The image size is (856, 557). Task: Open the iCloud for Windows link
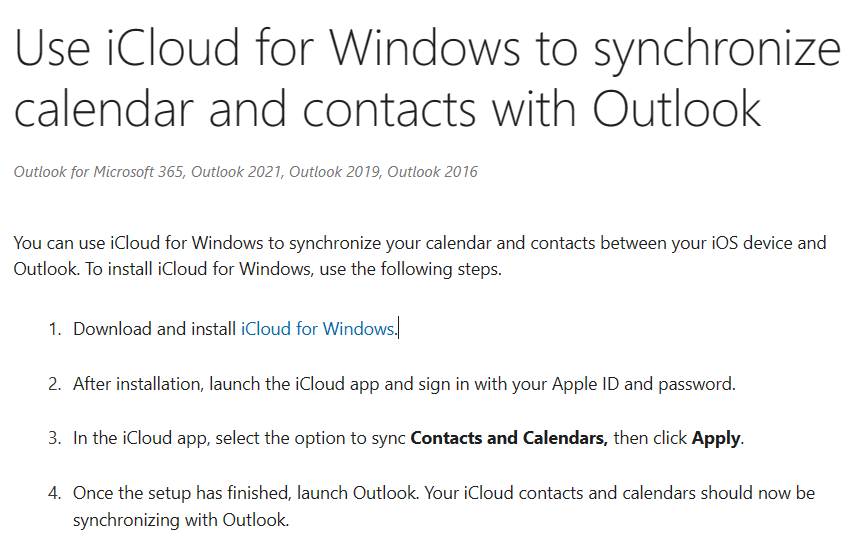click(x=318, y=328)
